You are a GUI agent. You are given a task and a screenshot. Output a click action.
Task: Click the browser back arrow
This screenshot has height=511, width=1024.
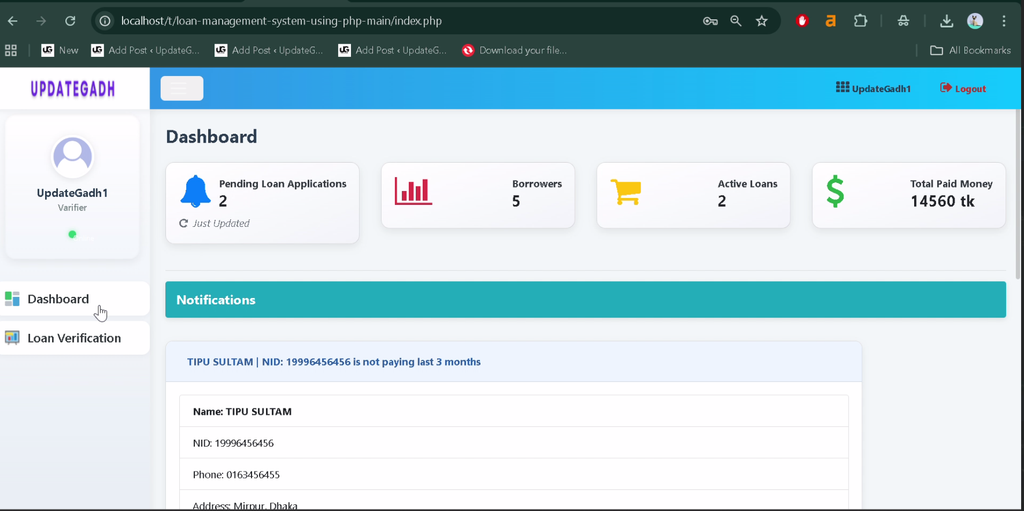click(x=12, y=21)
